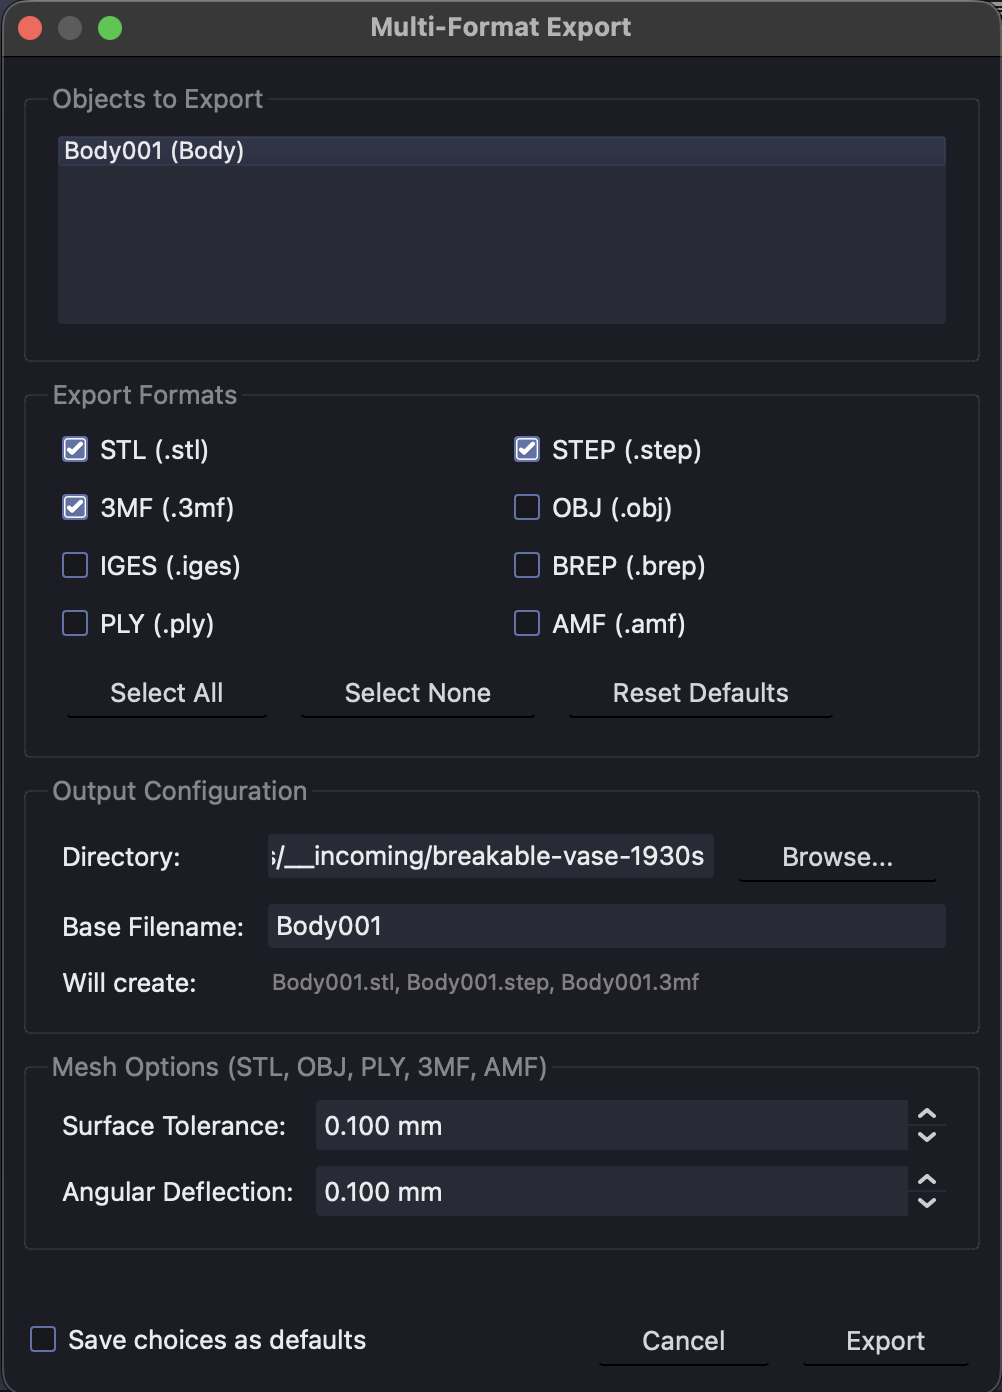1002x1392 pixels.
Task: Click the Select All button
Action: click(167, 693)
